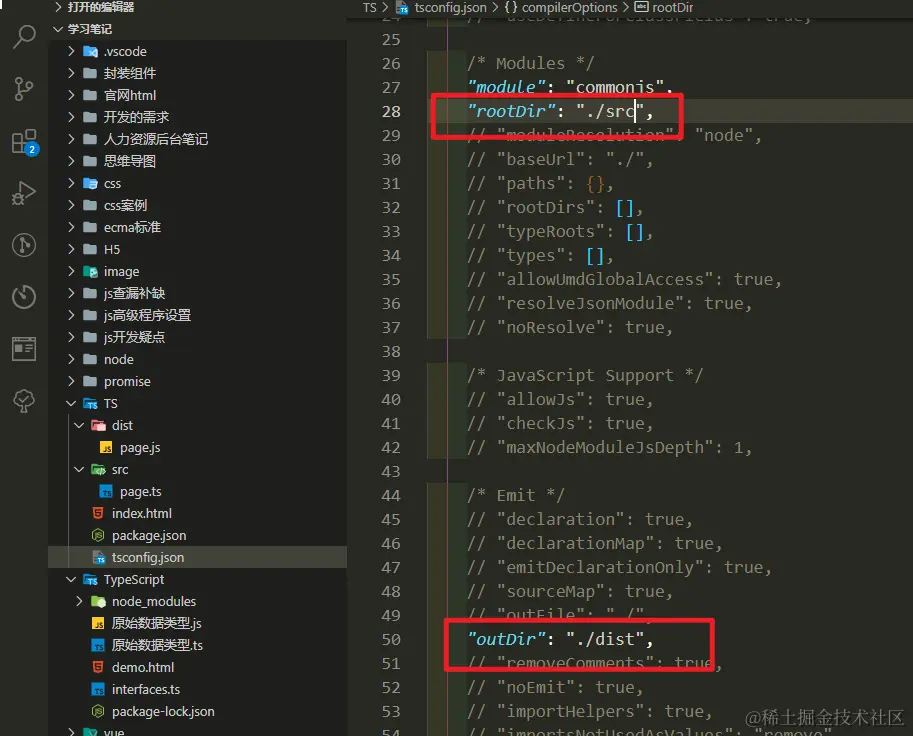
Task: Click tsconfig.json in the breadcrumb
Action: click(450, 8)
